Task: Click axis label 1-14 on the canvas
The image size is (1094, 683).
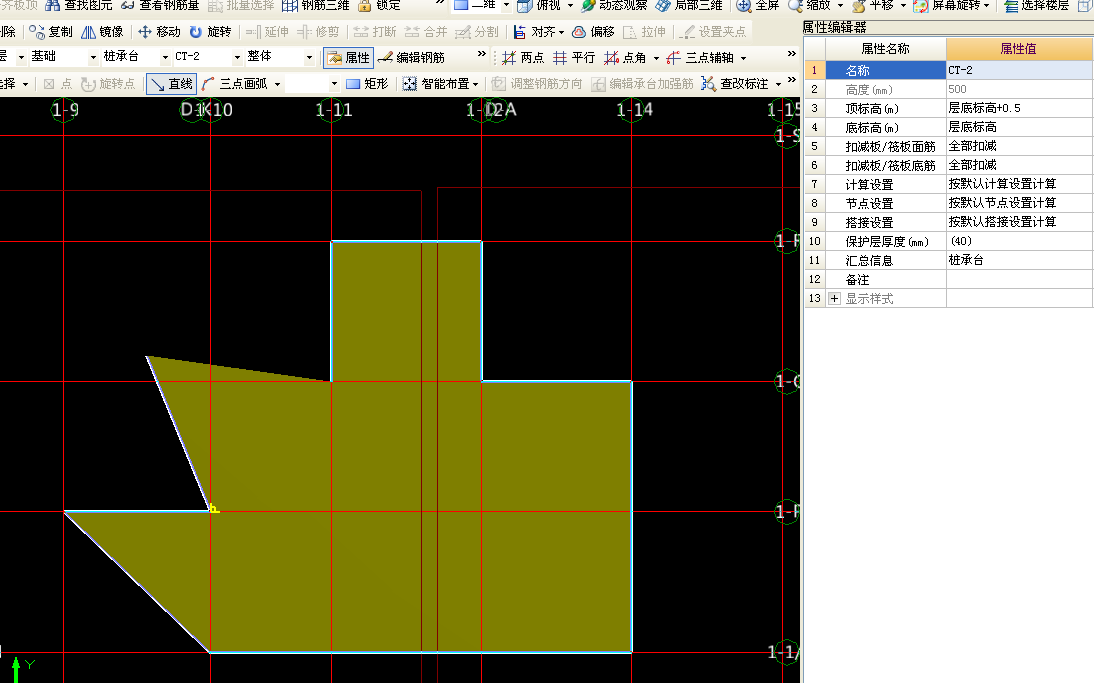Action: pos(635,110)
